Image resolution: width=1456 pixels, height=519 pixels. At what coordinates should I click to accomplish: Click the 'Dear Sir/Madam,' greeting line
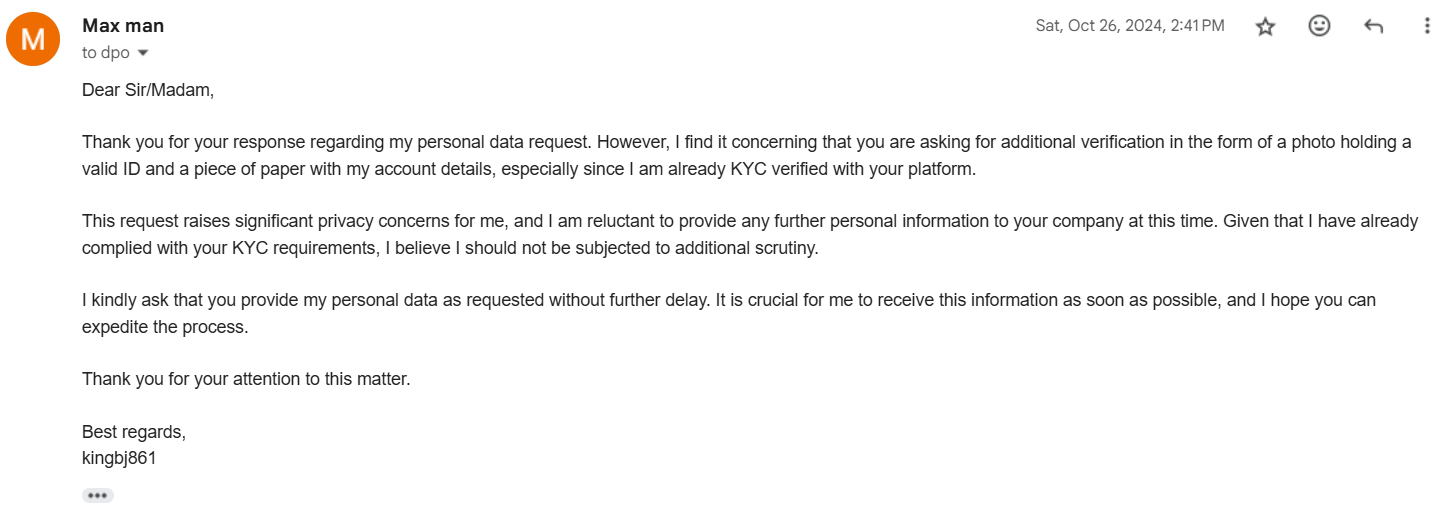[x=148, y=90]
